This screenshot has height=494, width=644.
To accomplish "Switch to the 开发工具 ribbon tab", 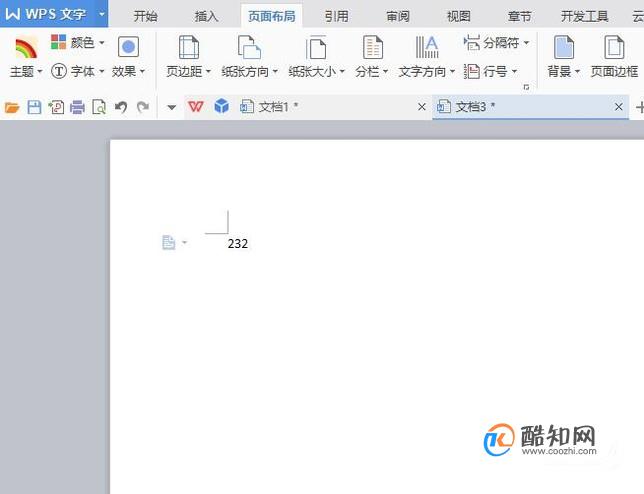I will pyautogui.click(x=584, y=16).
